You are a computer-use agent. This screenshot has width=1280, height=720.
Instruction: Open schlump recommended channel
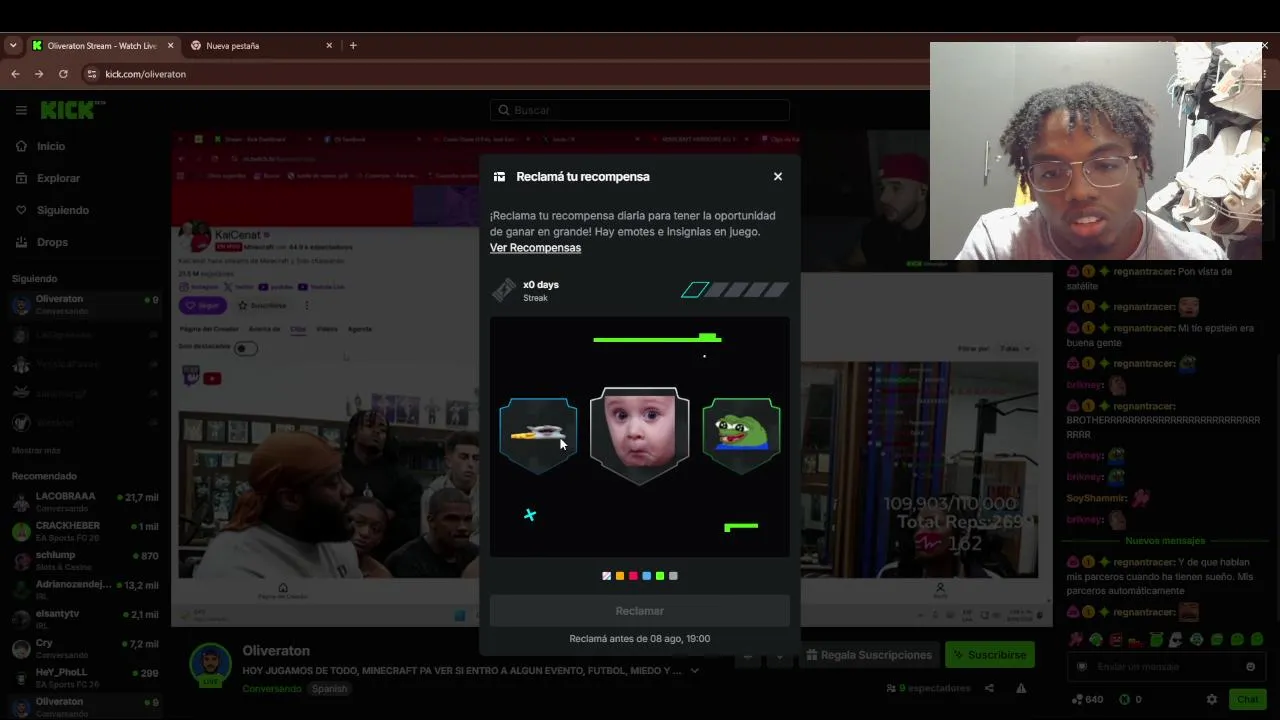84,560
